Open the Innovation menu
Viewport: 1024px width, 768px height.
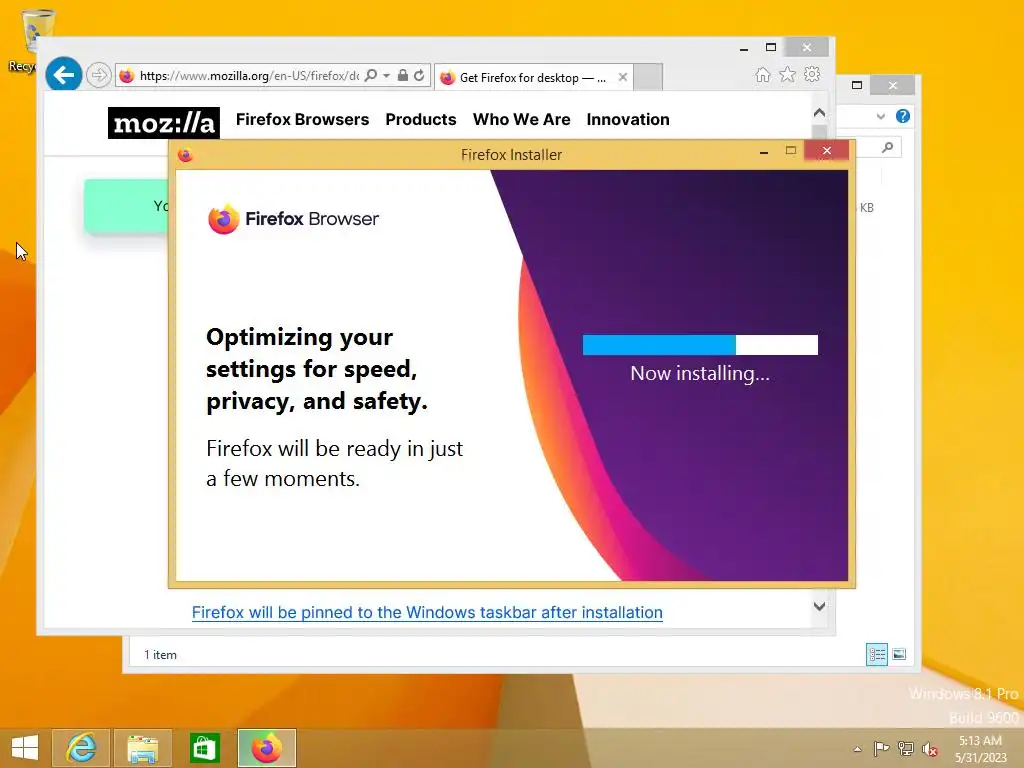[x=628, y=120]
